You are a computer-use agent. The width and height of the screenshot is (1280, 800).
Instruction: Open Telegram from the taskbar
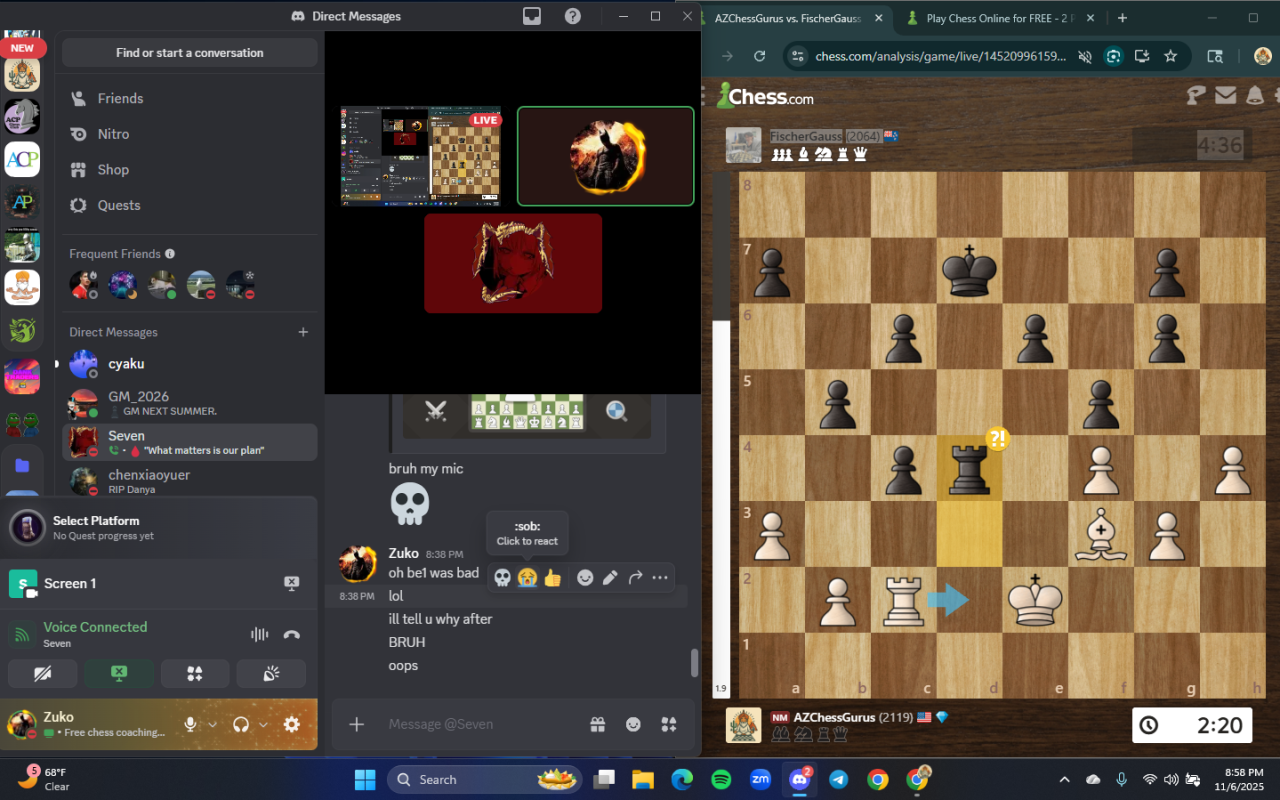(839, 780)
